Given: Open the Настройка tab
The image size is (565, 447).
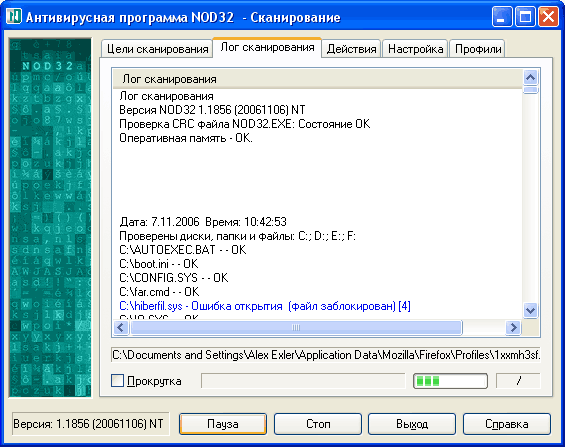Looking at the screenshot, I should (415, 49).
